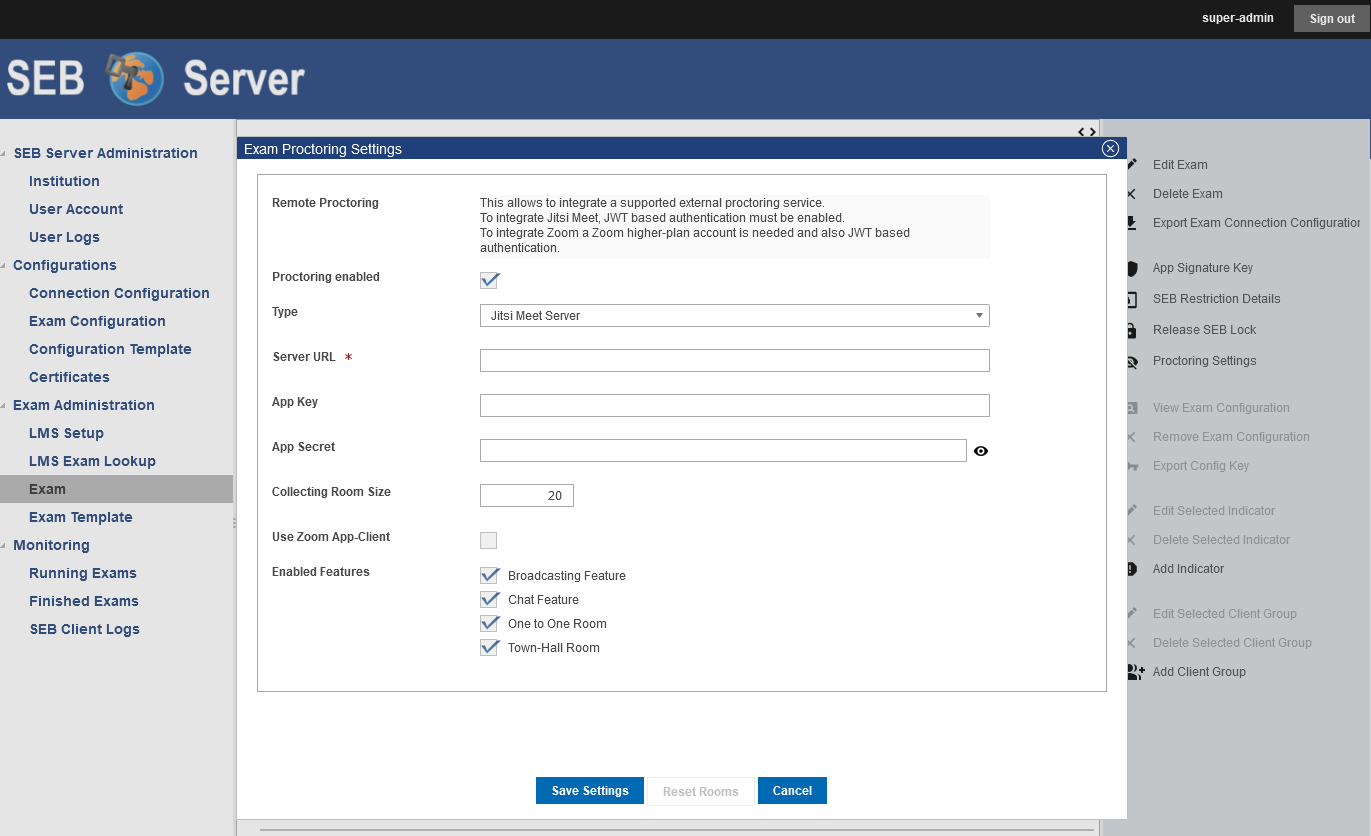
Task: Uncheck the Proctoring enabled checkbox
Action: 489,280
